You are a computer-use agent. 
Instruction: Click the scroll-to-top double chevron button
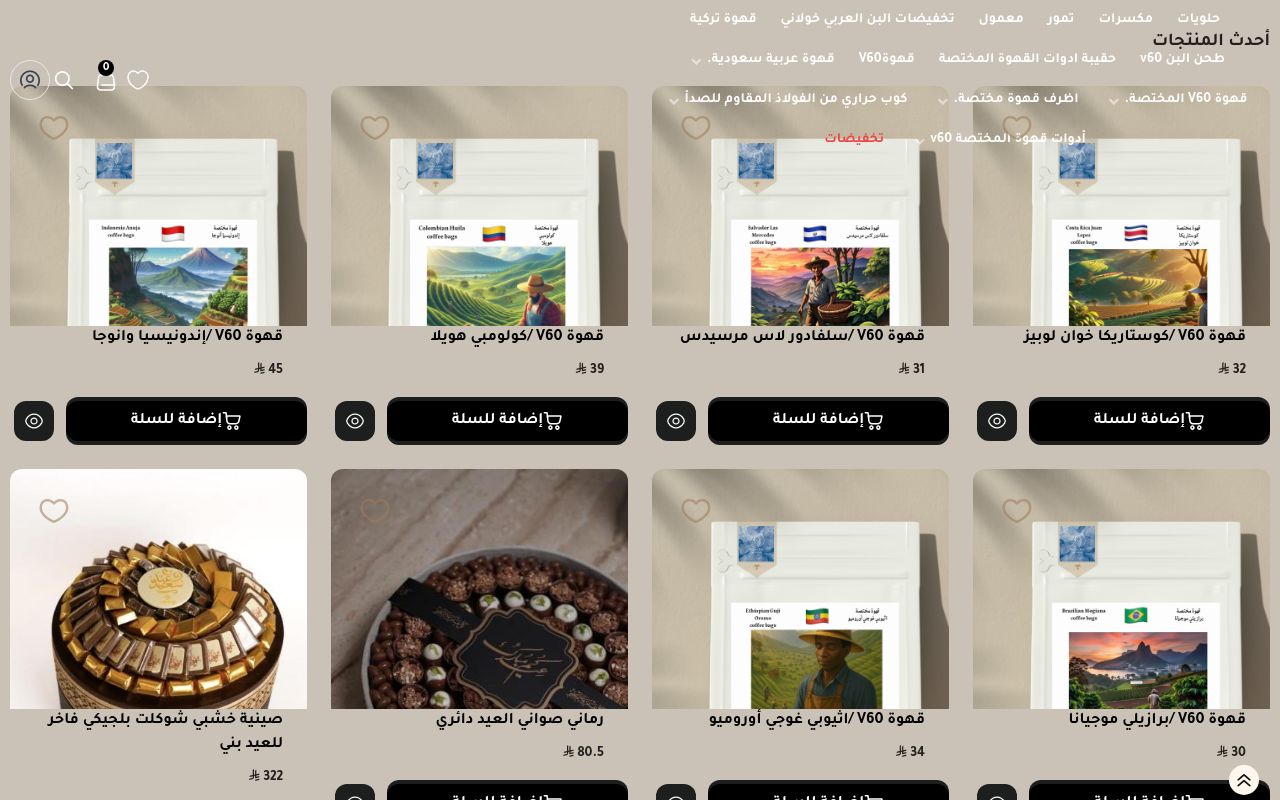1244,780
